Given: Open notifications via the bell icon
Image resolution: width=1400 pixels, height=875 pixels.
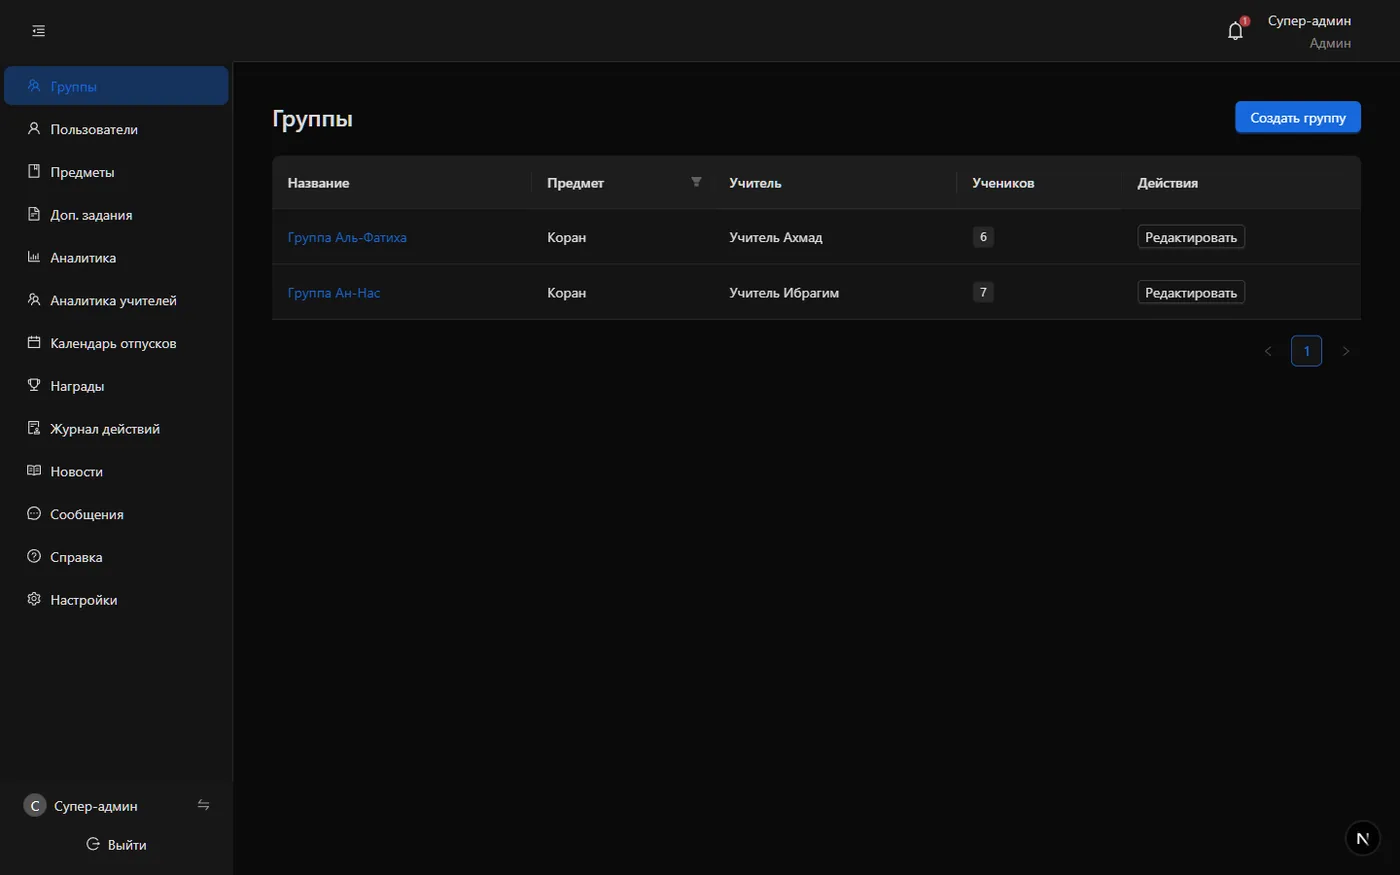Looking at the screenshot, I should 1236,31.
